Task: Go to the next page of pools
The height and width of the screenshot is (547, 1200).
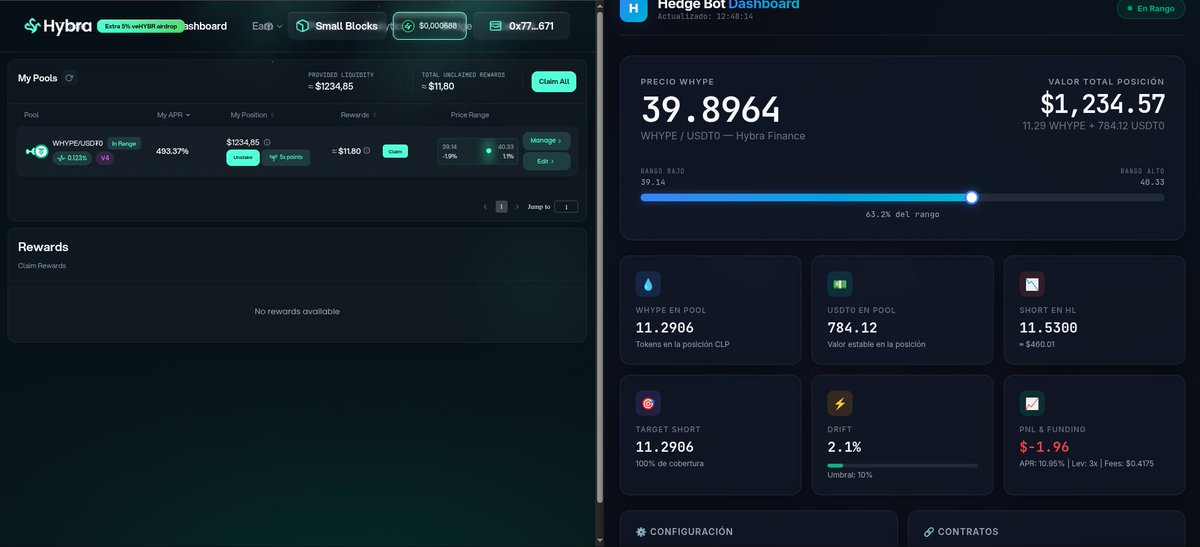Action: (517, 207)
